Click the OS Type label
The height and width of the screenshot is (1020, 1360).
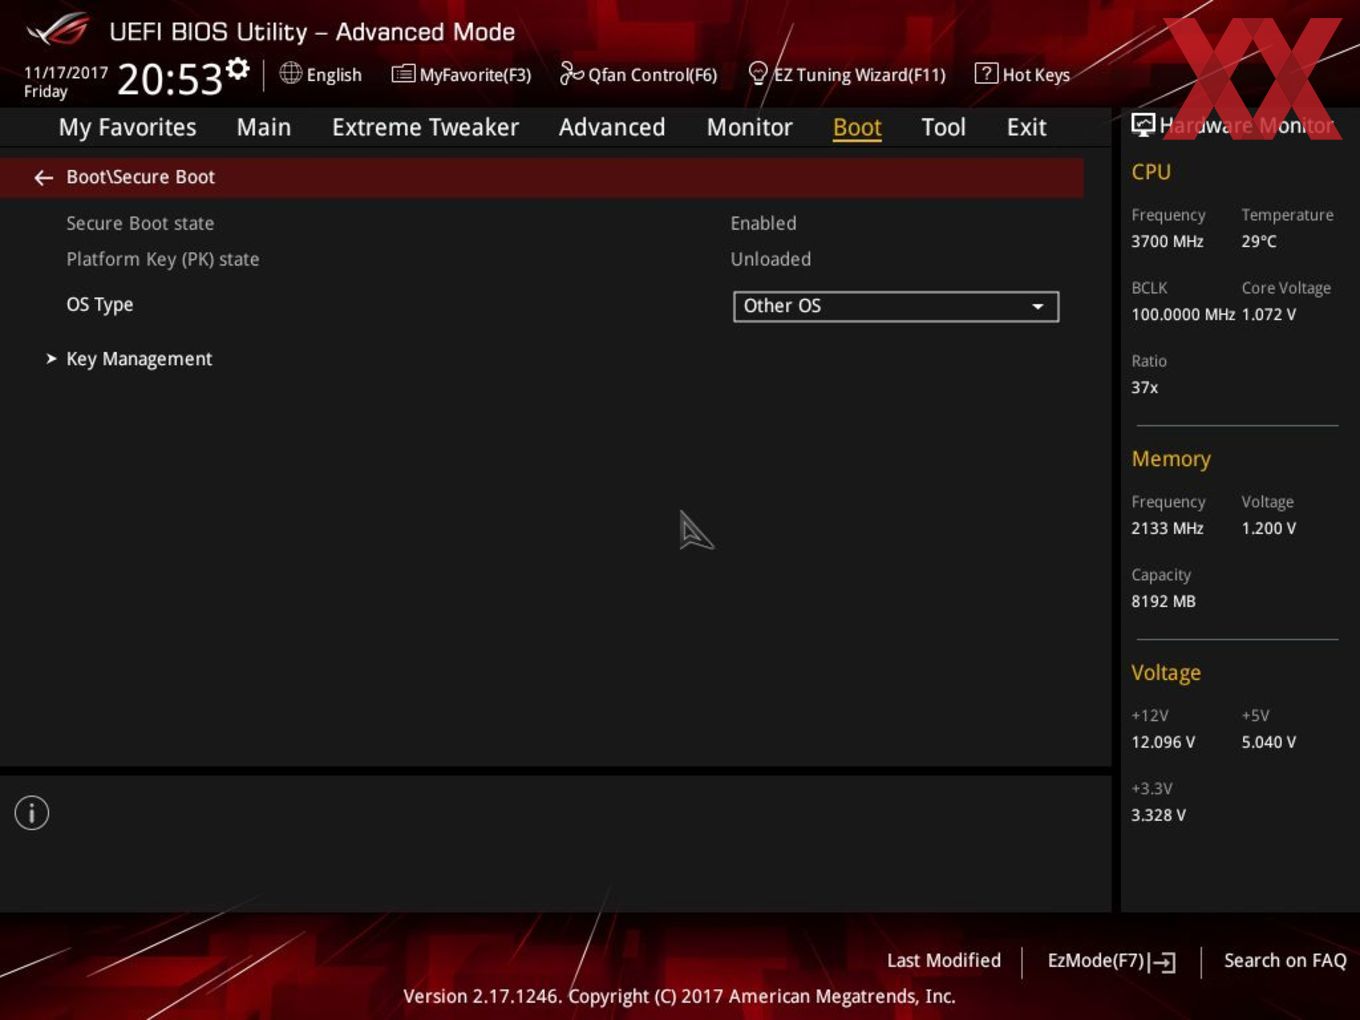click(100, 305)
